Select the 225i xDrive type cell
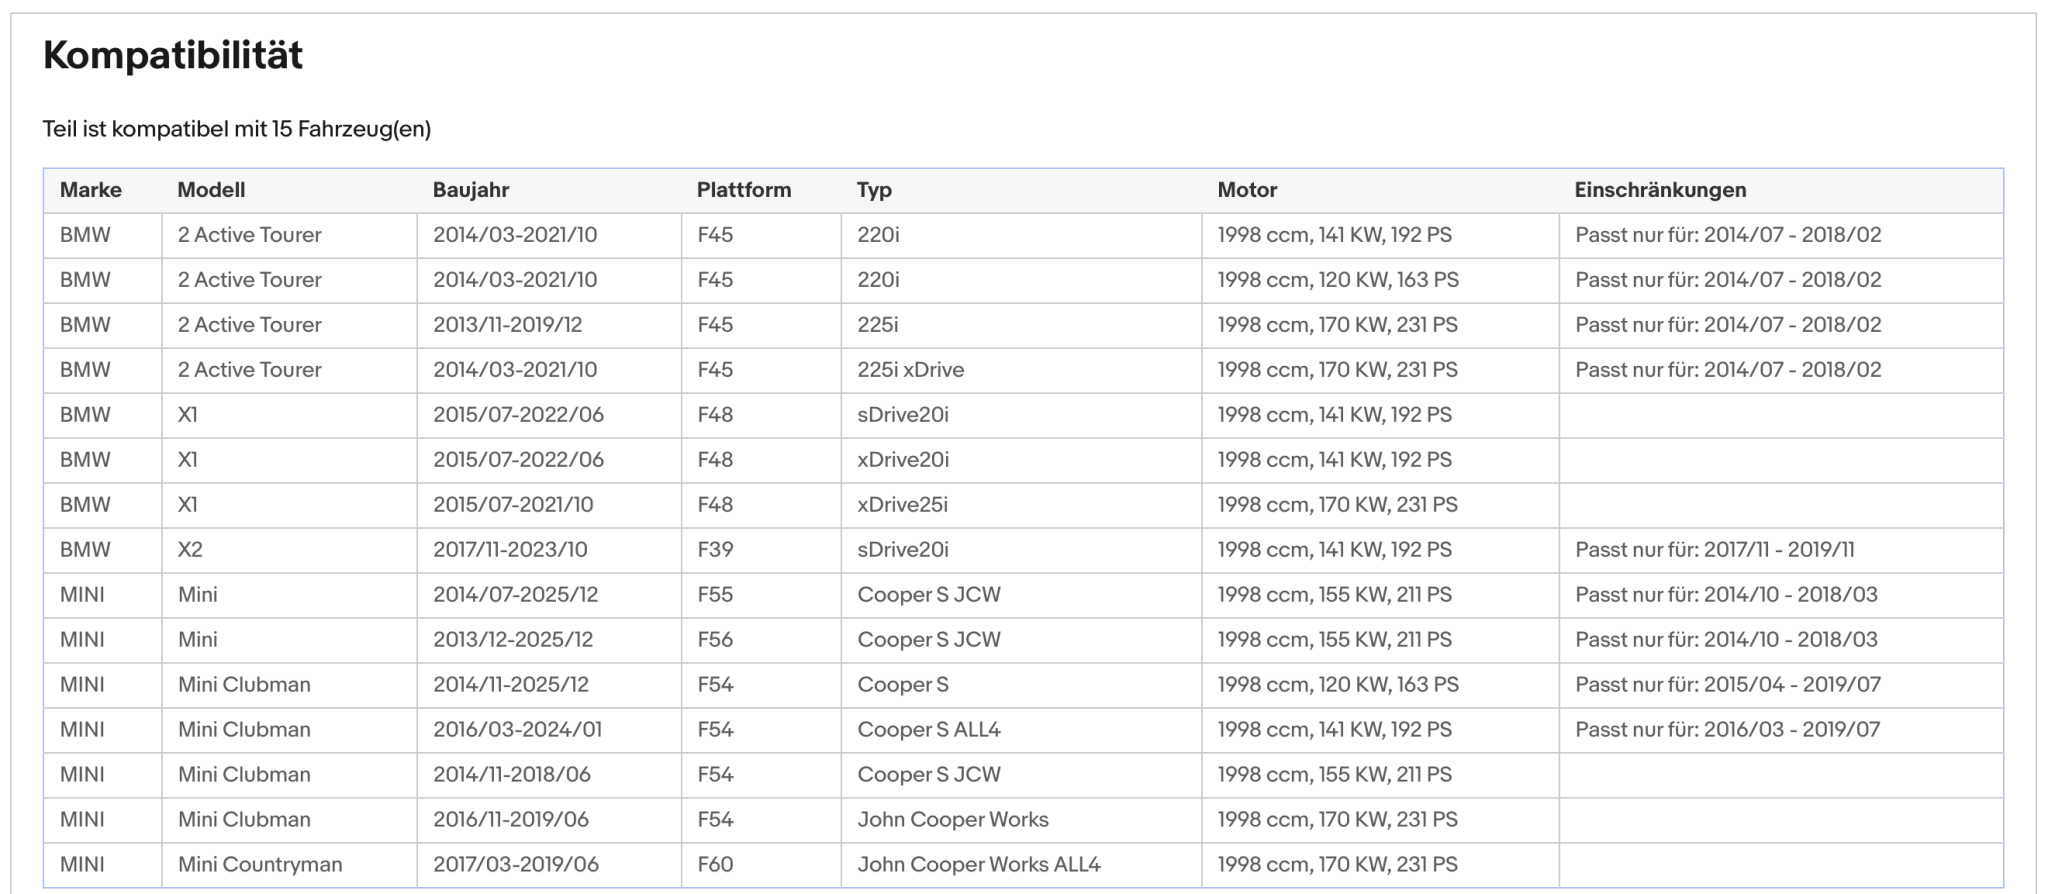2048x894 pixels. (x=1021, y=370)
